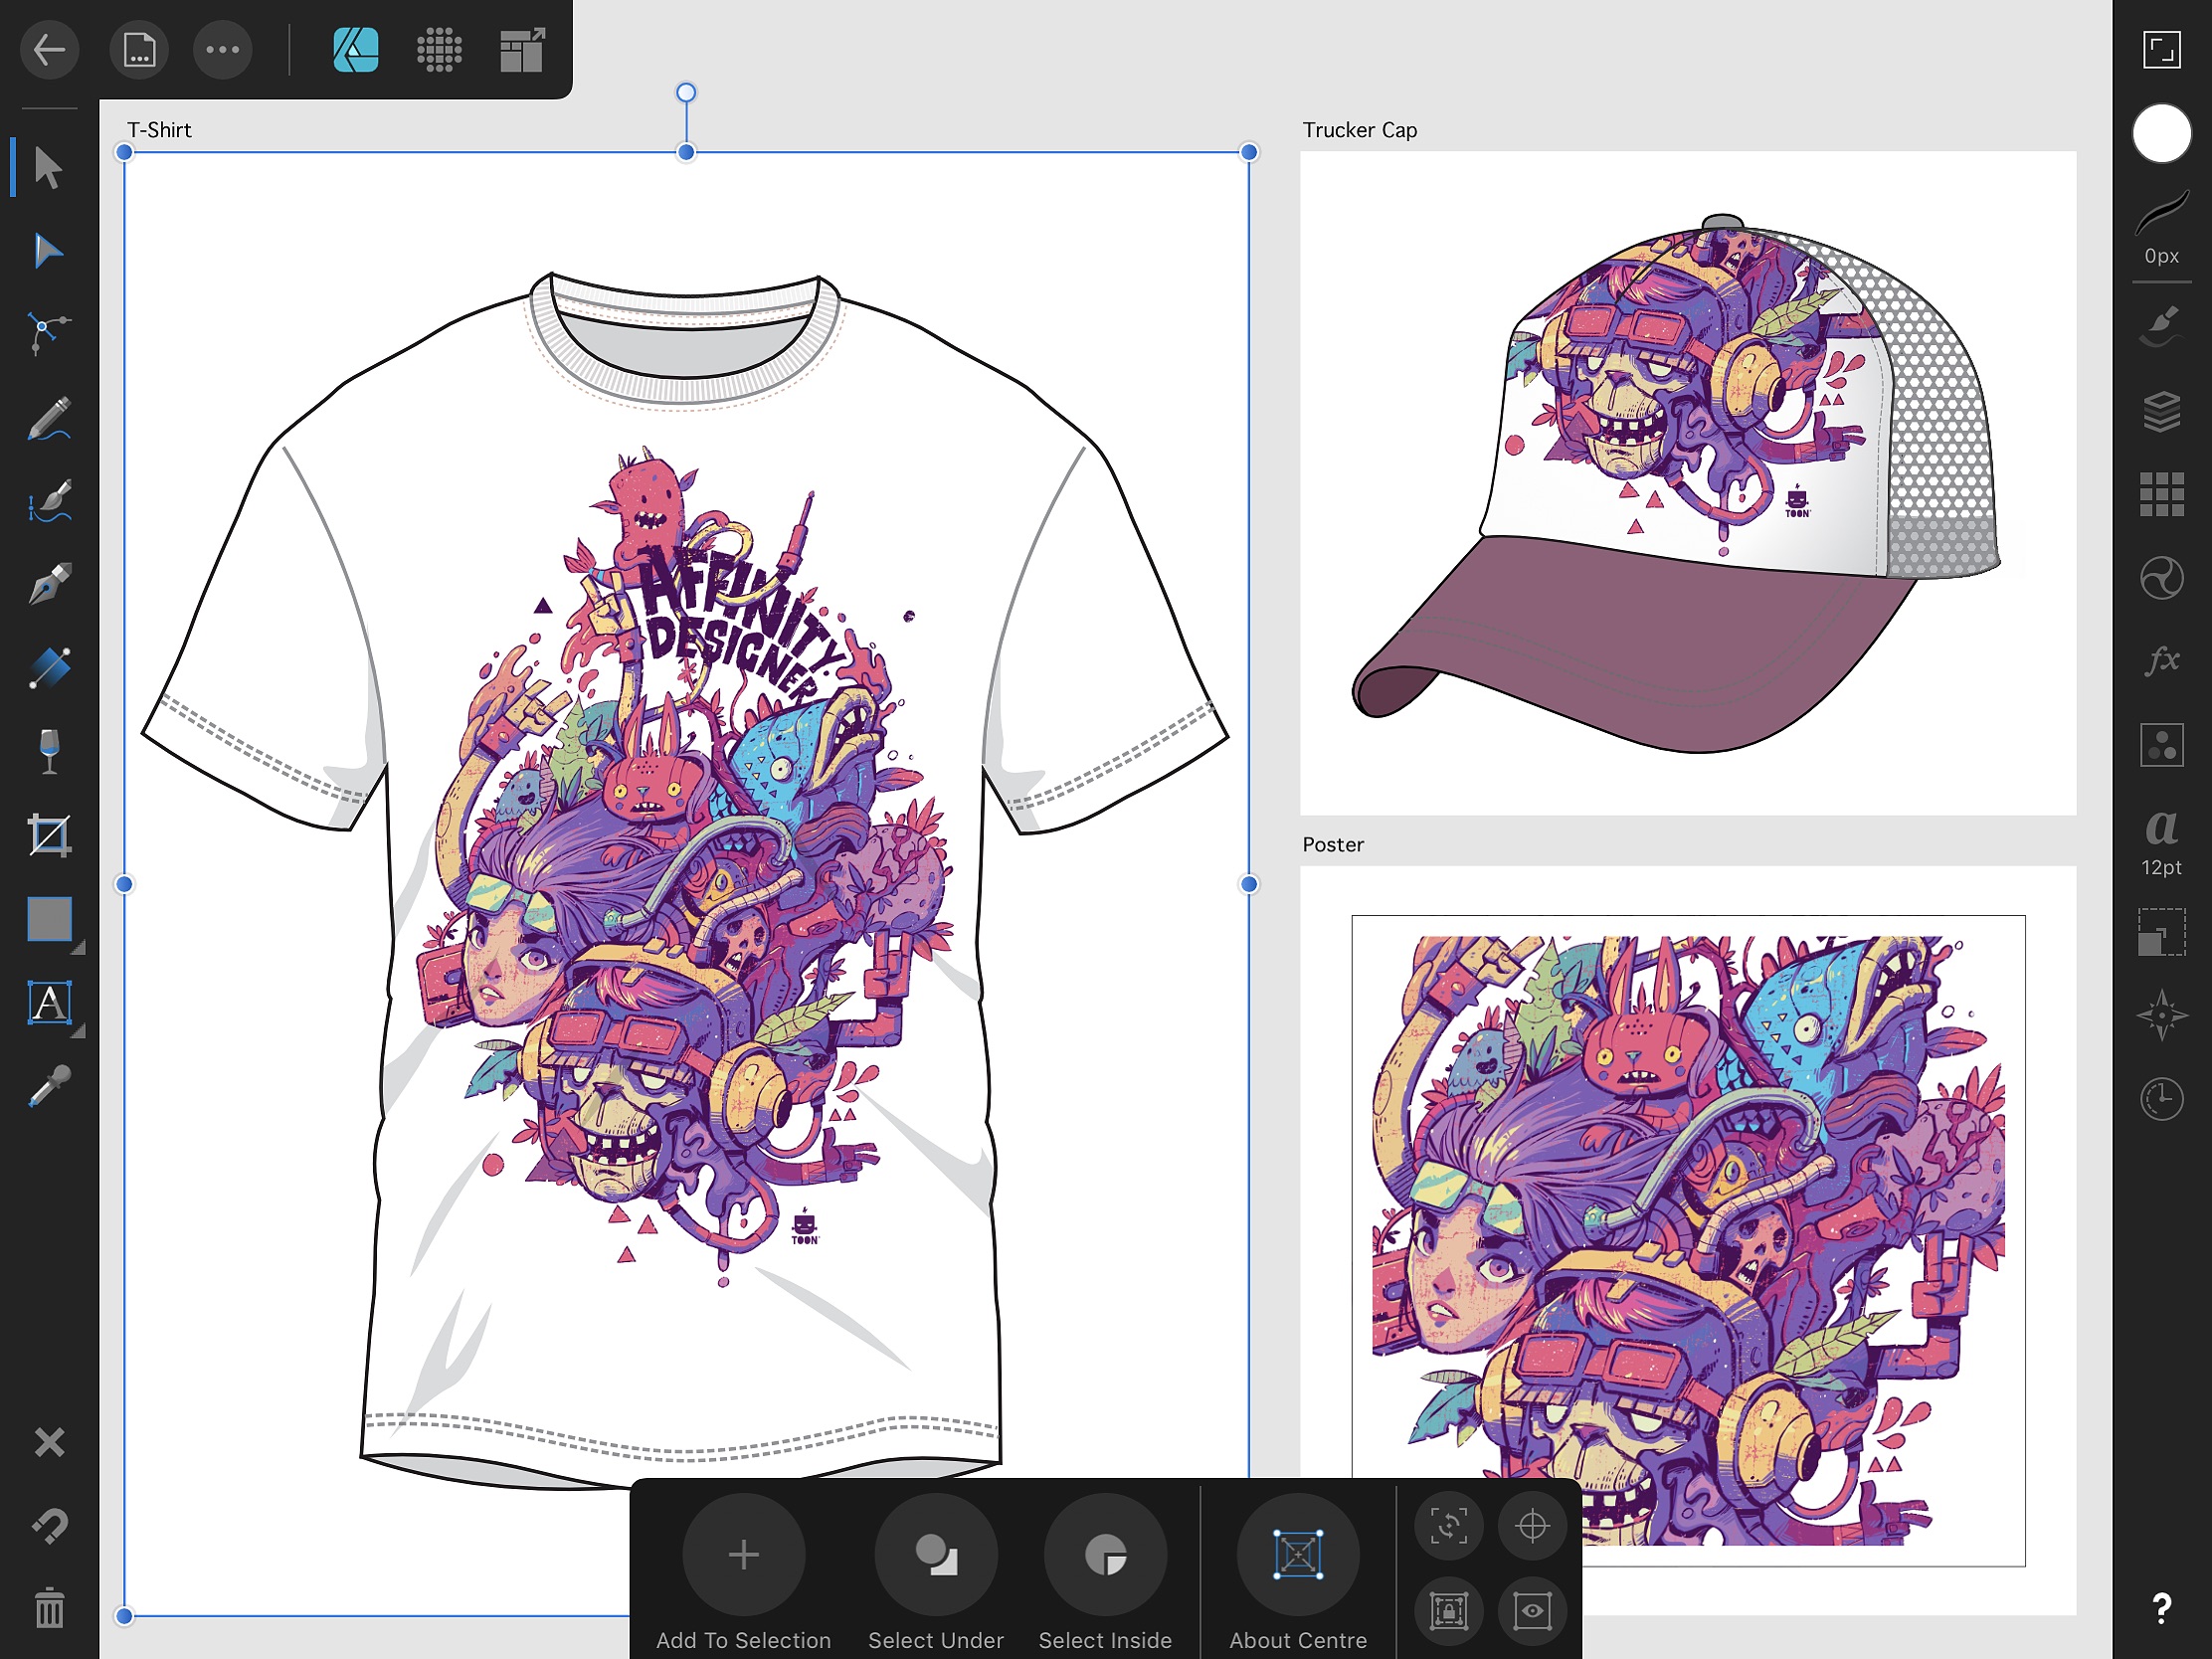Go back using the arrow button

coord(48,49)
